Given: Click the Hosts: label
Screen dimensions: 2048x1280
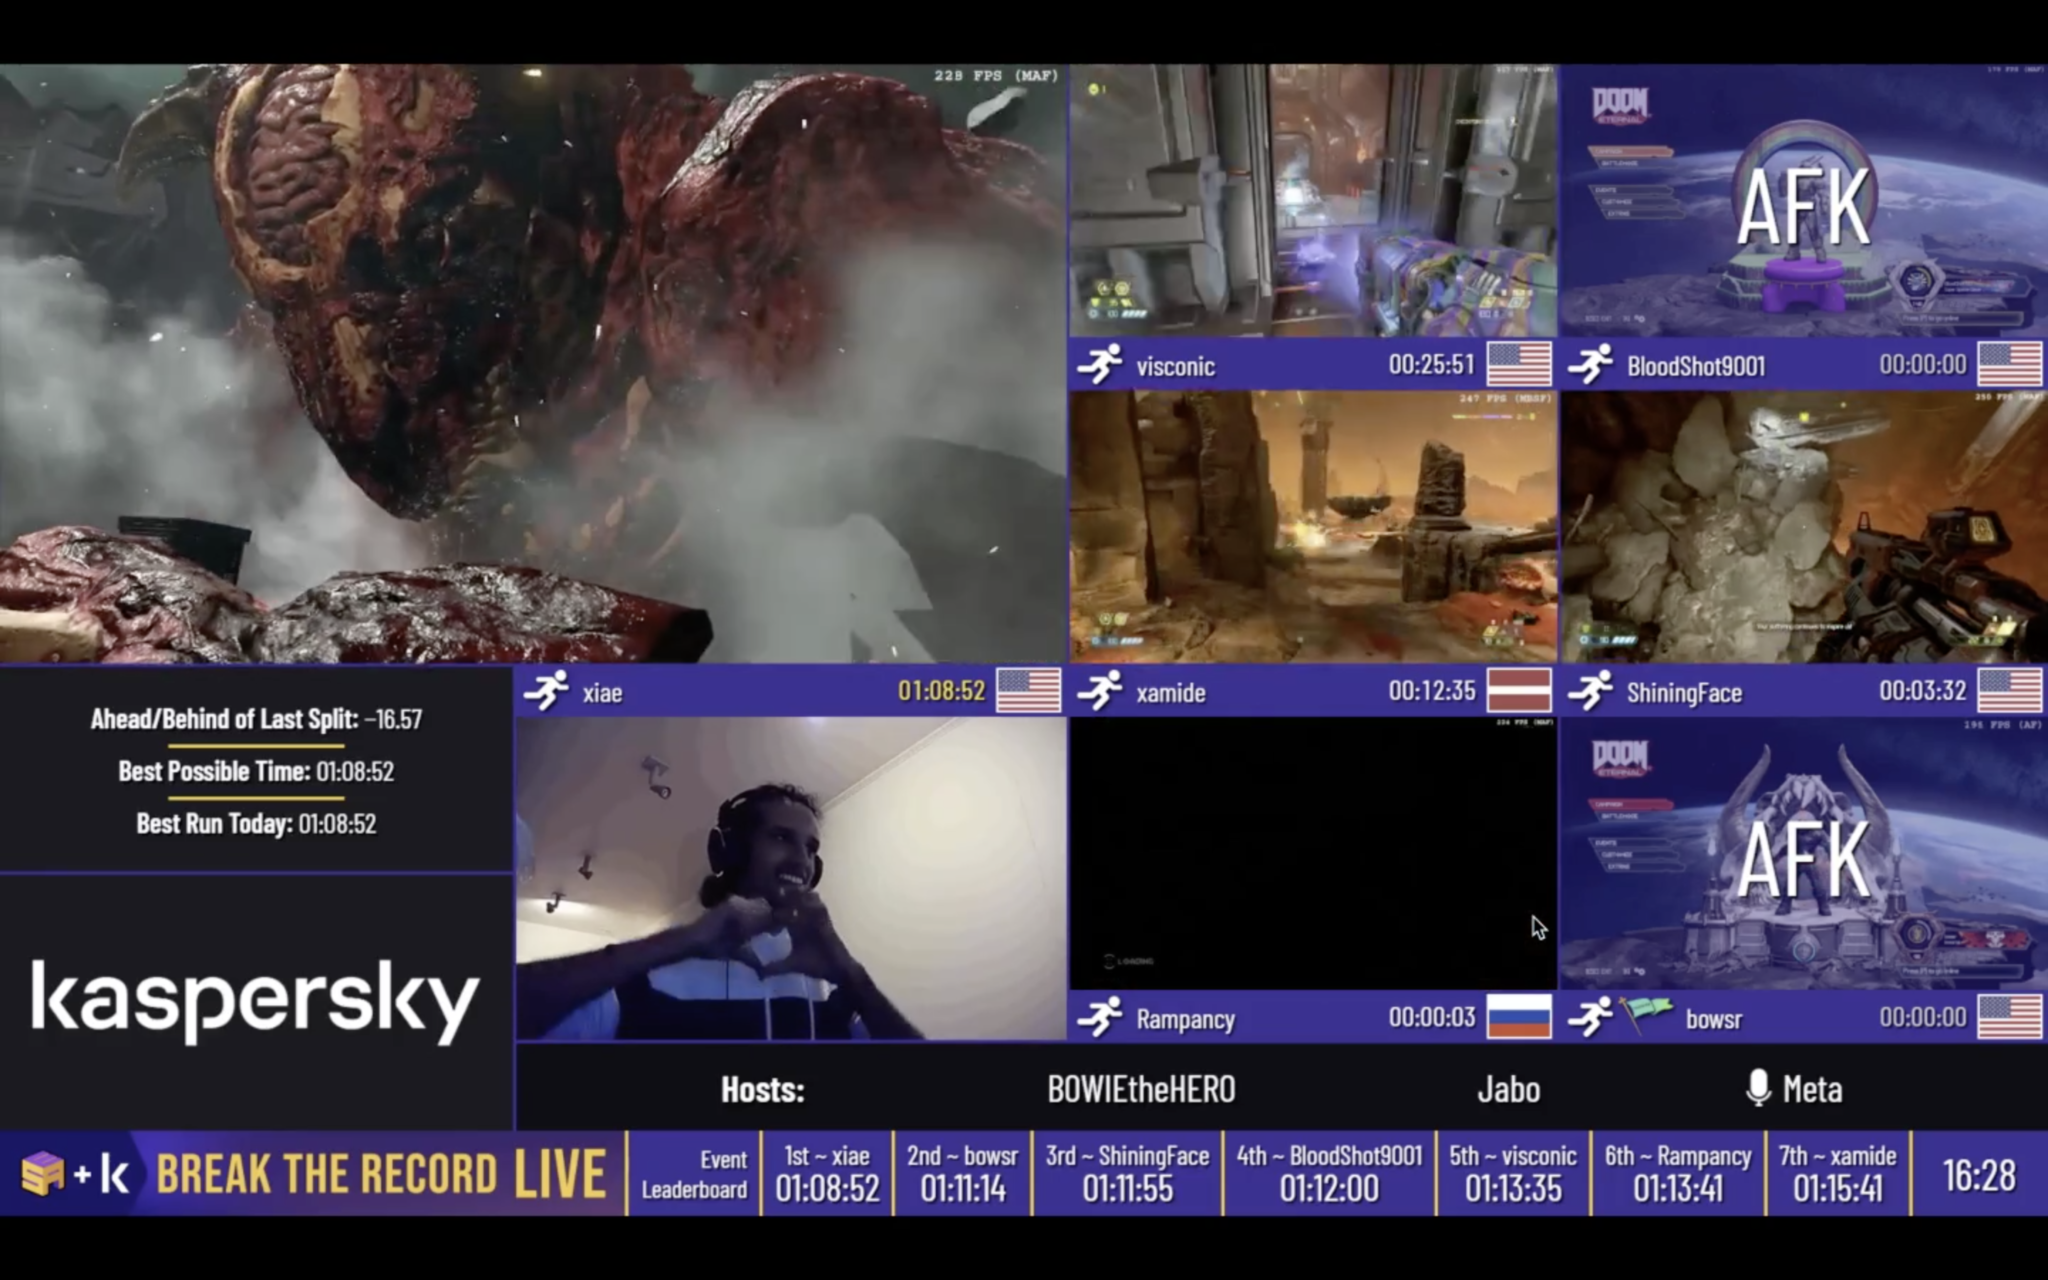Looking at the screenshot, I should click(762, 1089).
